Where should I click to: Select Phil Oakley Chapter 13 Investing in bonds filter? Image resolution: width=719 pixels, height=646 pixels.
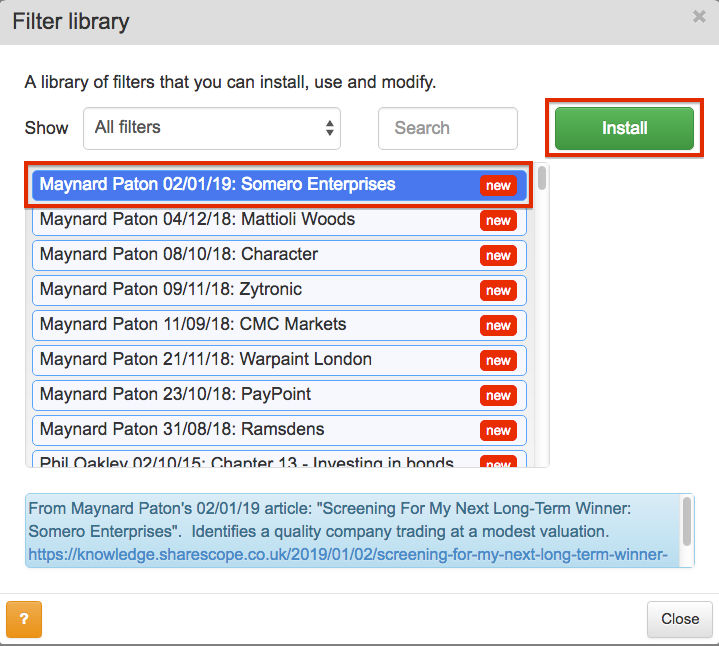pyautogui.click(x=279, y=459)
